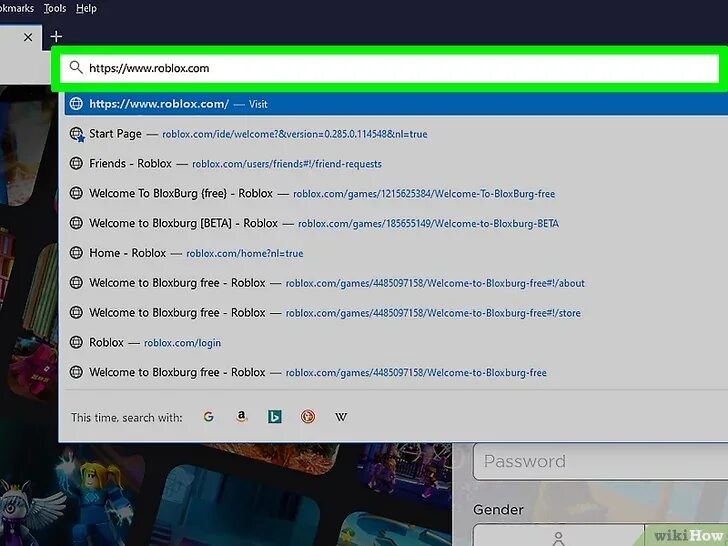Click the roblox.com/users/friends#!/friend-requests URL text
Screen dimensions: 728x546
click(287, 164)
